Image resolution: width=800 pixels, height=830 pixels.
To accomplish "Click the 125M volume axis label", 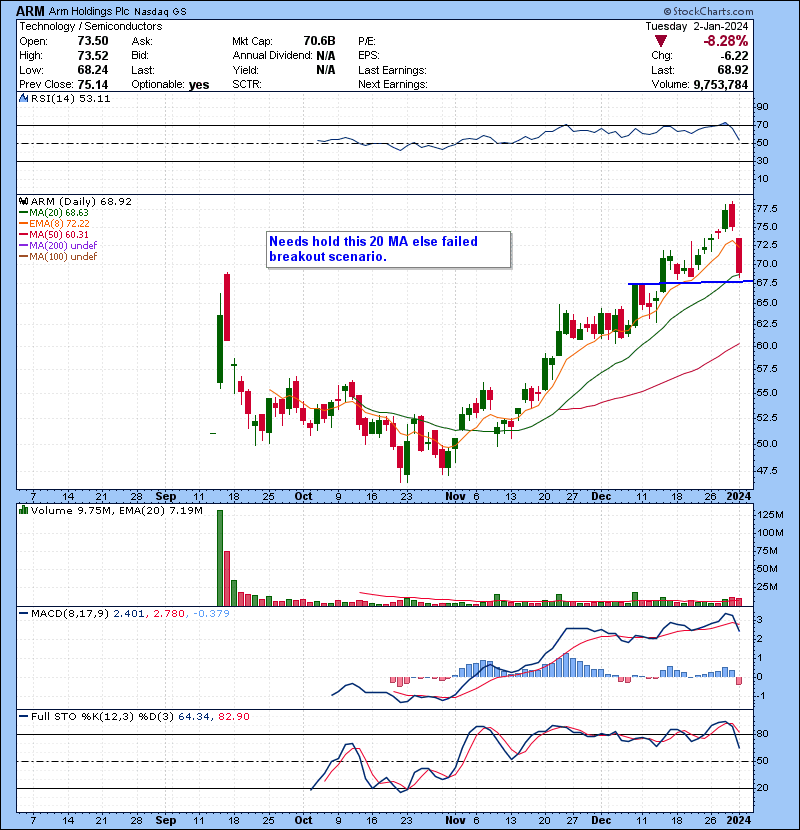I will pyautogui.click(x=770, y=515).
